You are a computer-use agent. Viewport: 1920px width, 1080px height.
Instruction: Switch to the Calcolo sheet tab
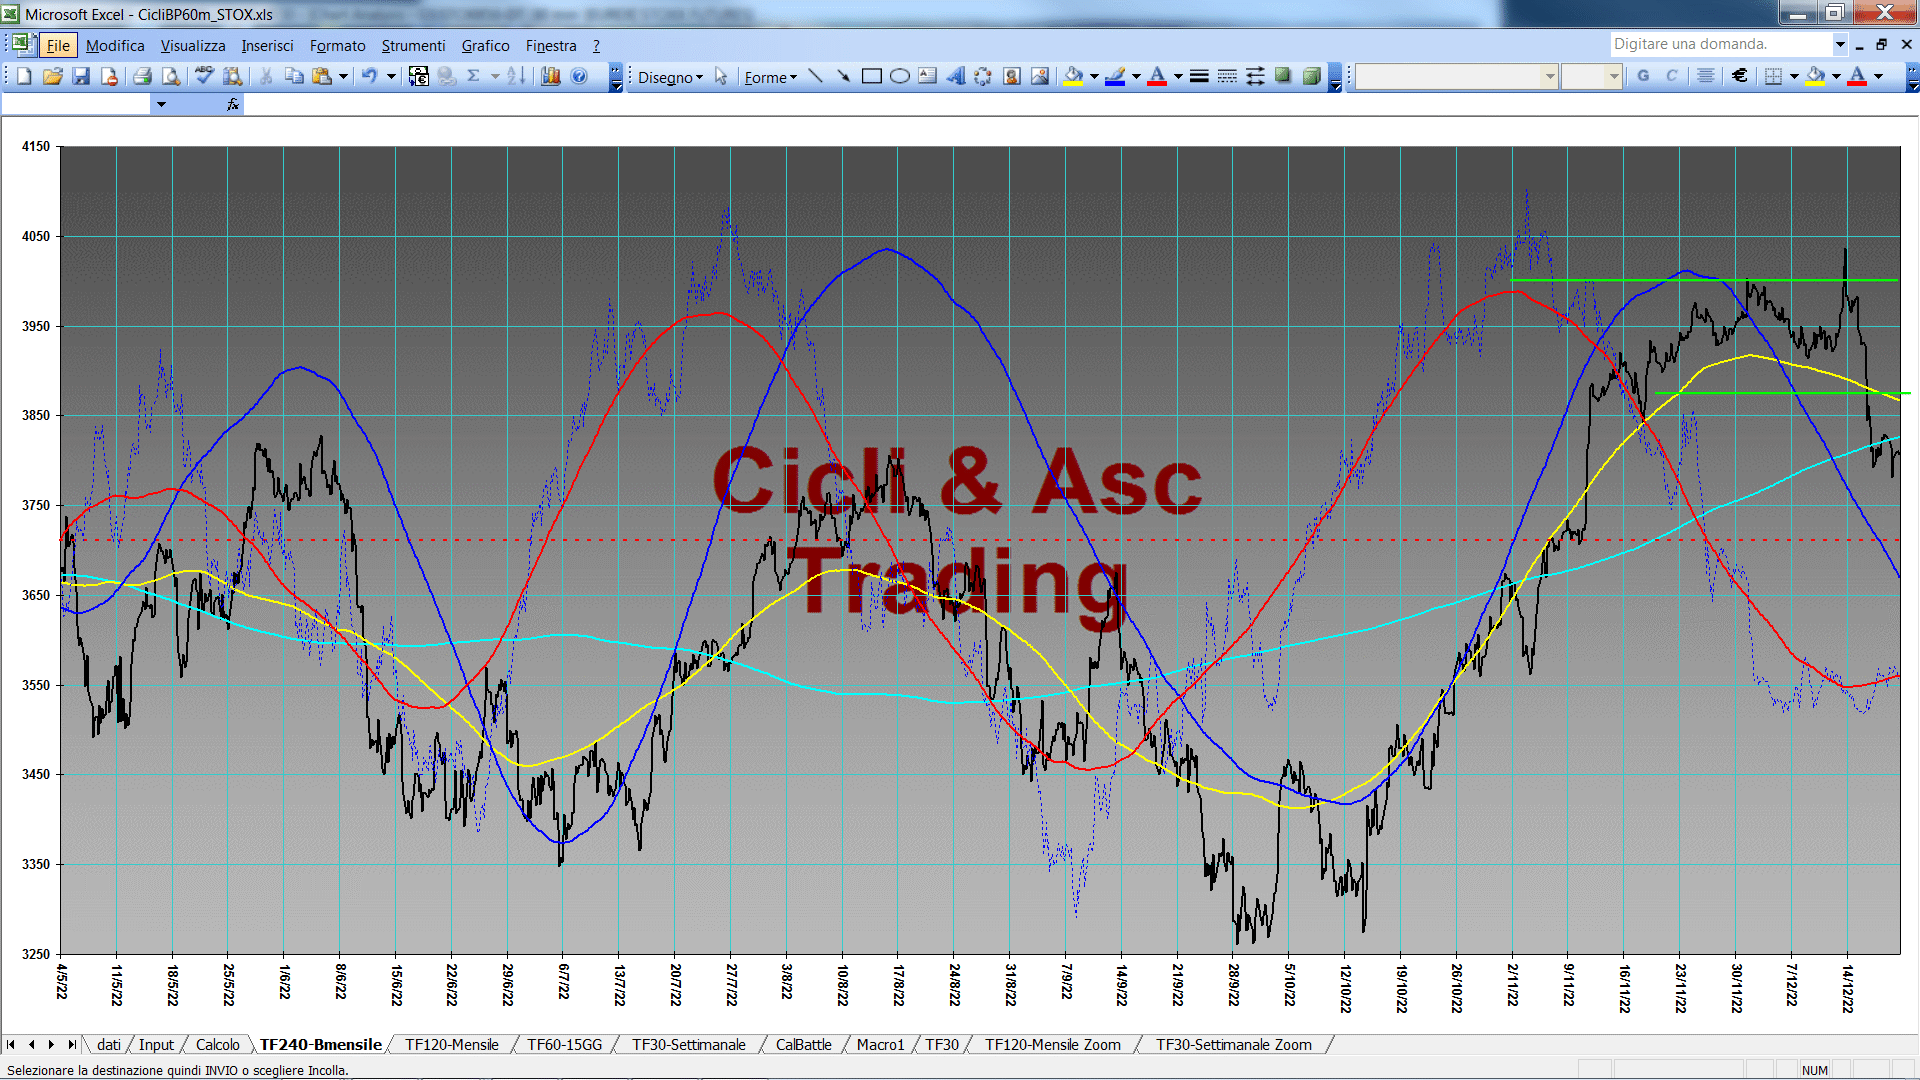coord(217,1044)
